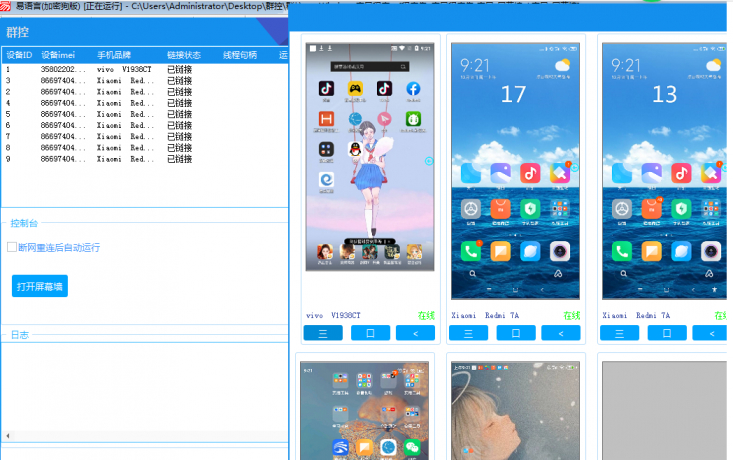Screen dimensions: 733x460
Task: Select device row with ID 3
Action: coord(145,80)
